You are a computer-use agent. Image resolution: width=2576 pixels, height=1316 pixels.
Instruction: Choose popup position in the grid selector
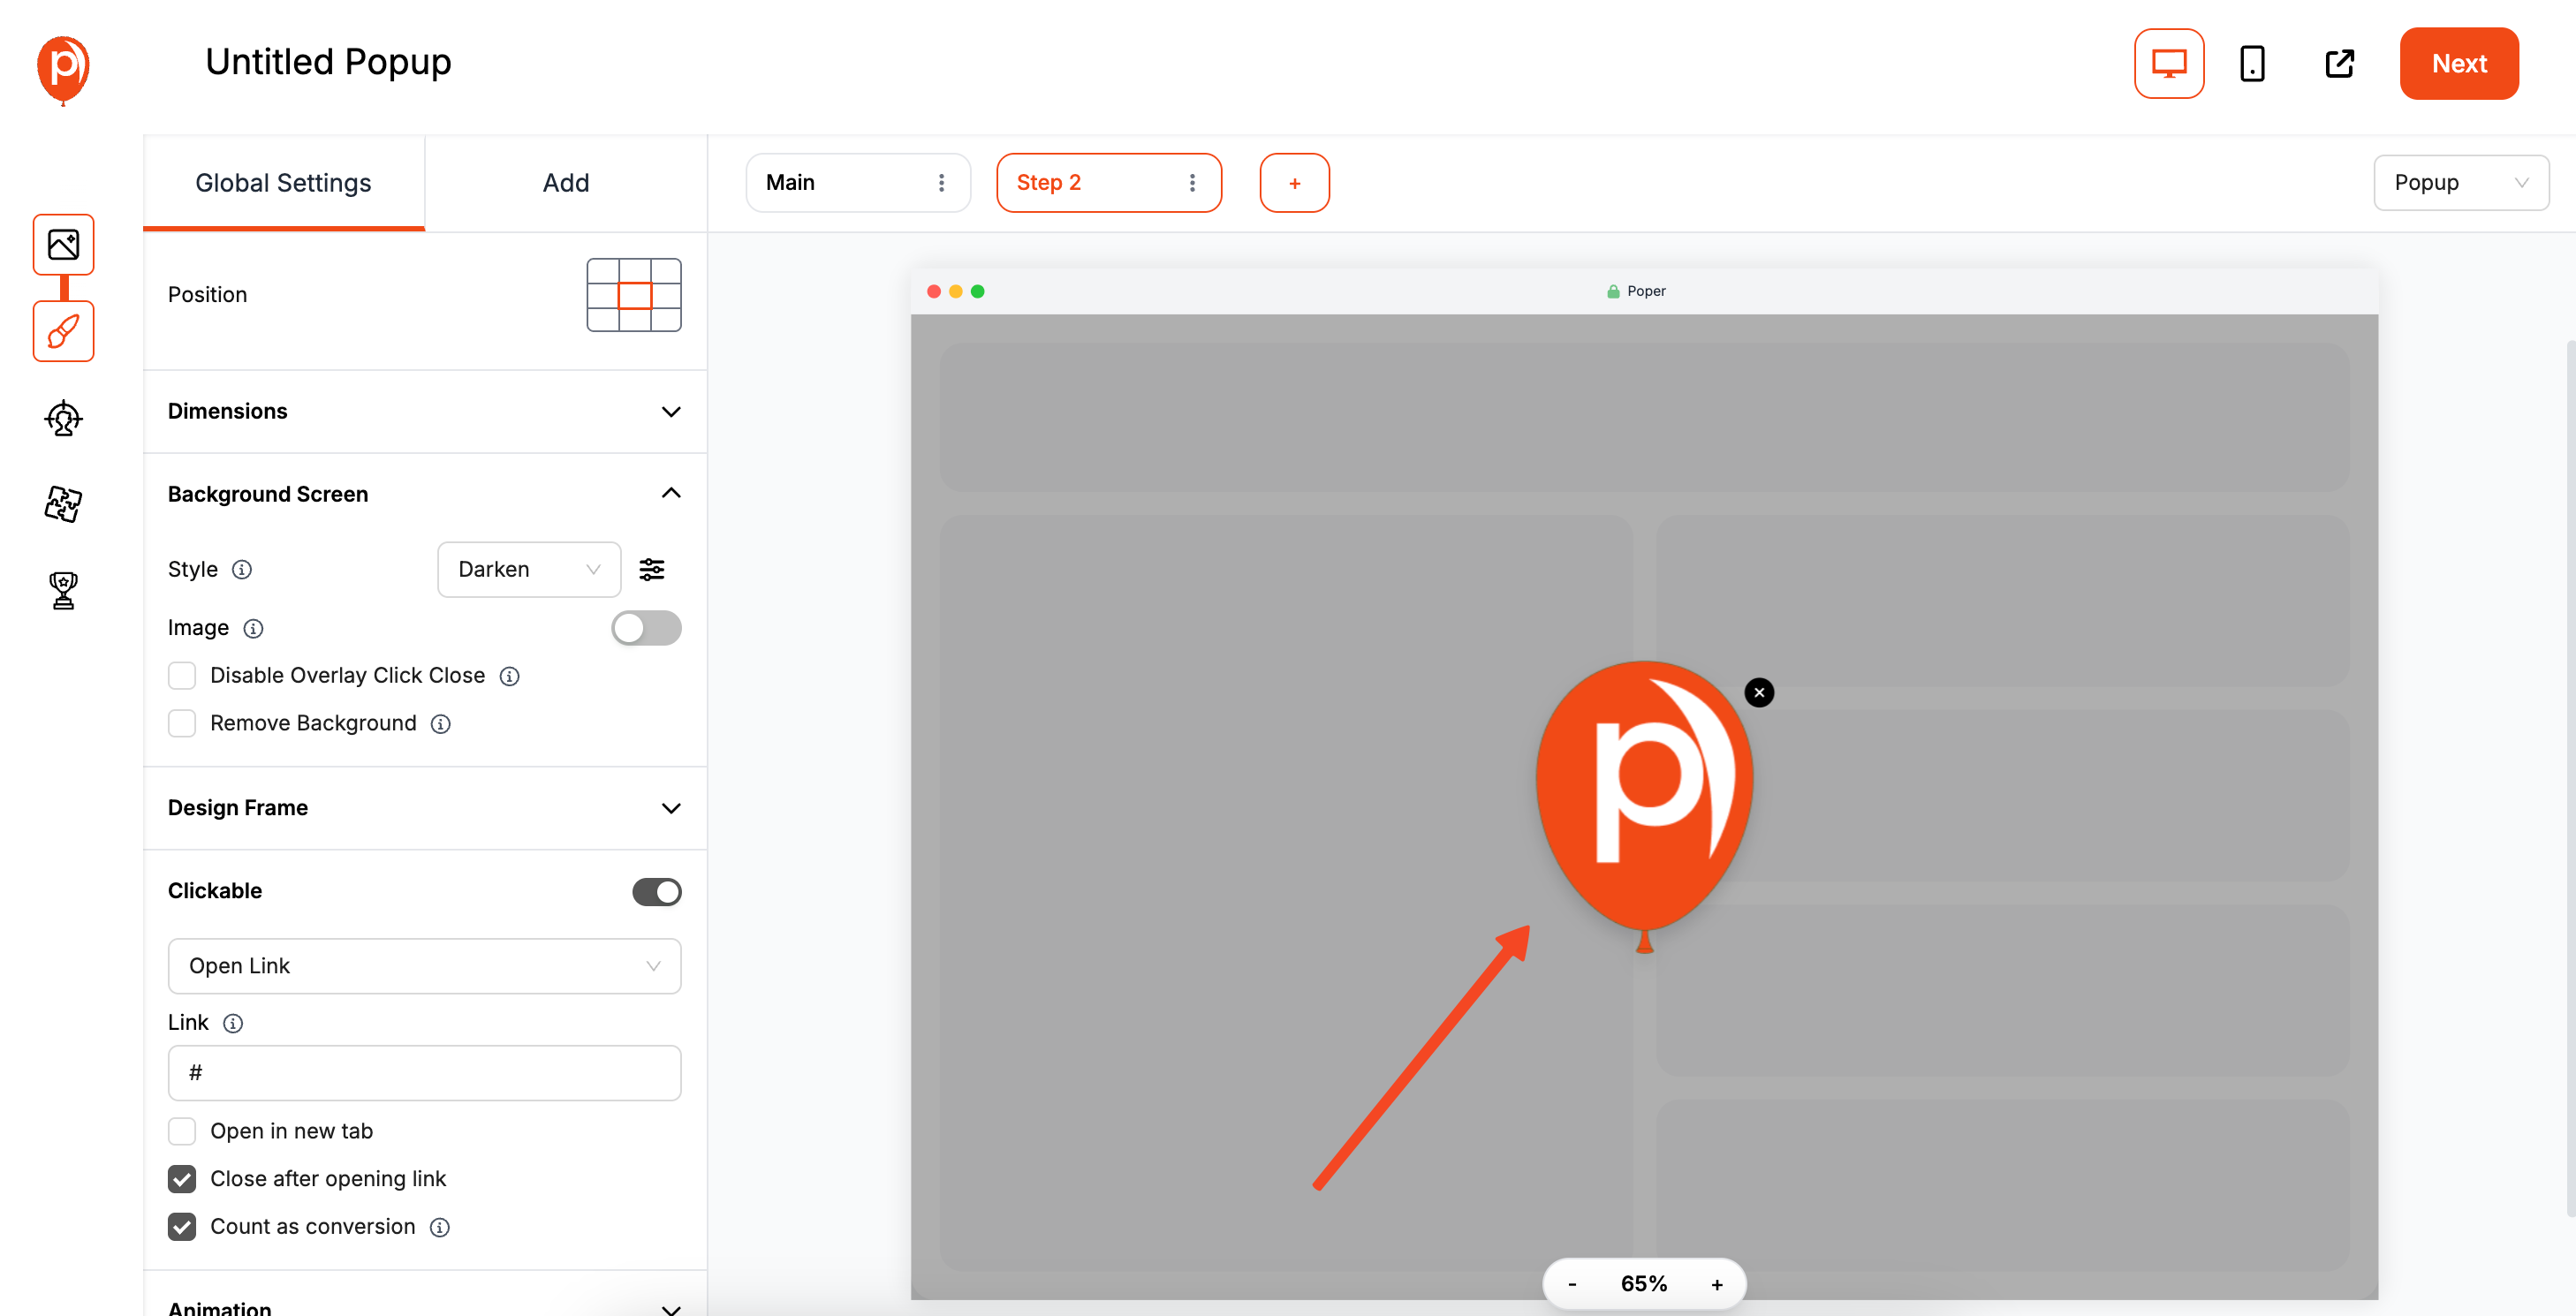click(x=634, y=295)
